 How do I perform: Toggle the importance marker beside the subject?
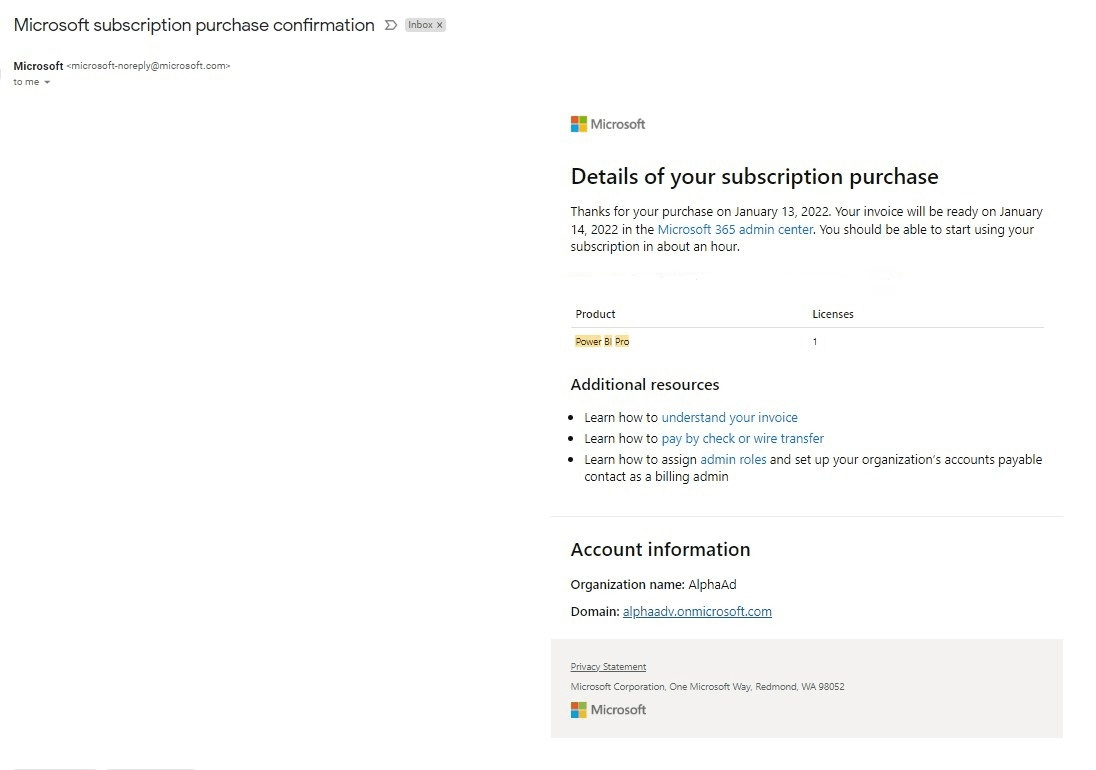click(391, 25)
